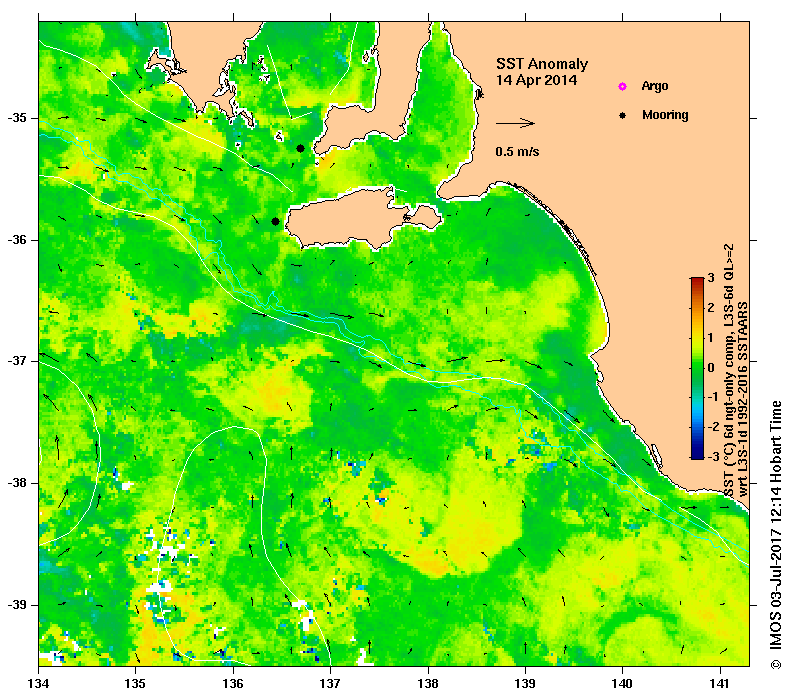Click longitude label 138

point(428,684)
